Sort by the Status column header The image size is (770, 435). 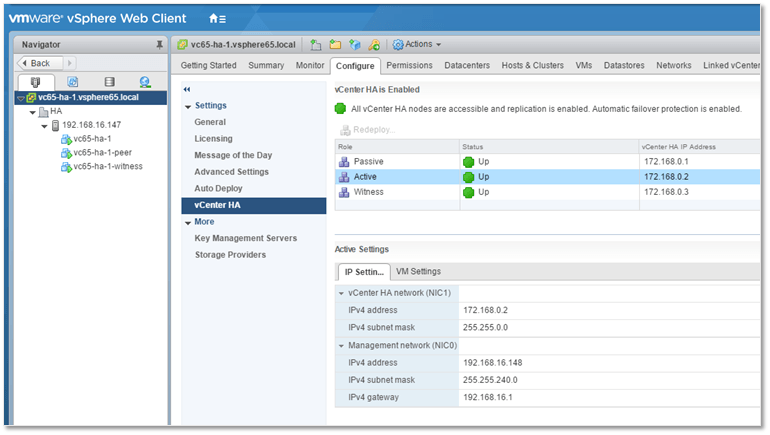549,147
